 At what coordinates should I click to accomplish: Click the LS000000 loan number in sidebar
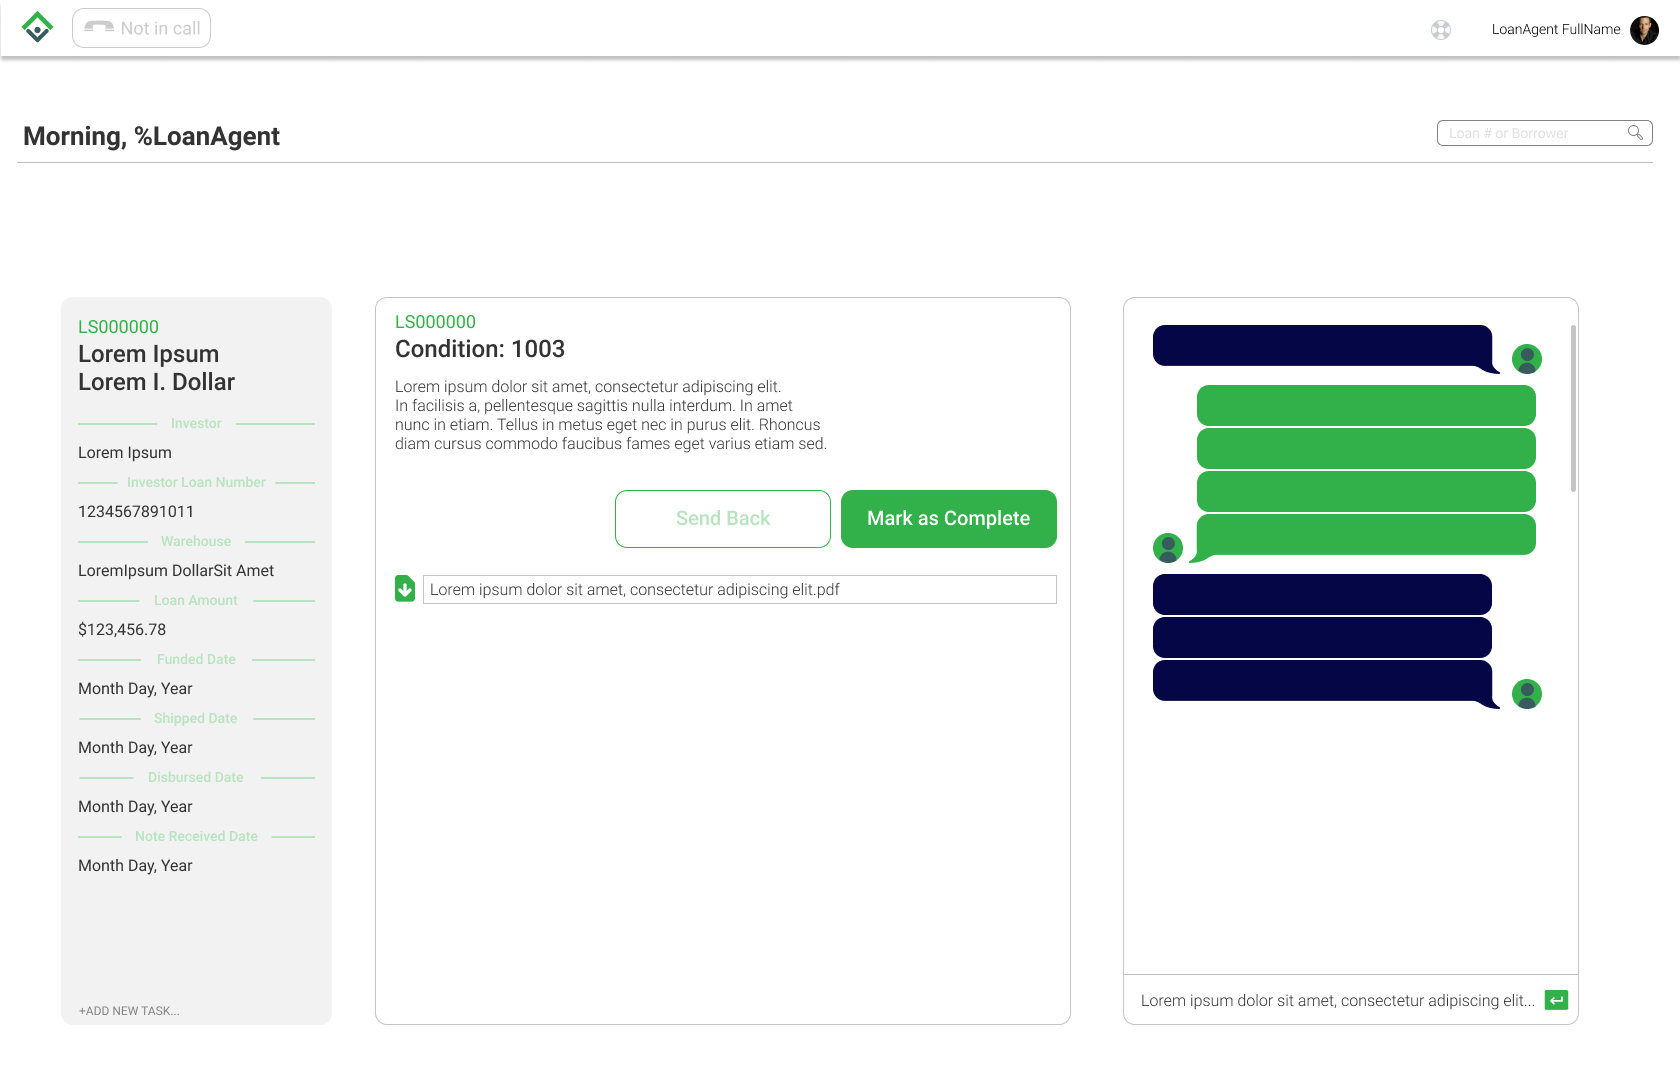(x=118, y=327)
